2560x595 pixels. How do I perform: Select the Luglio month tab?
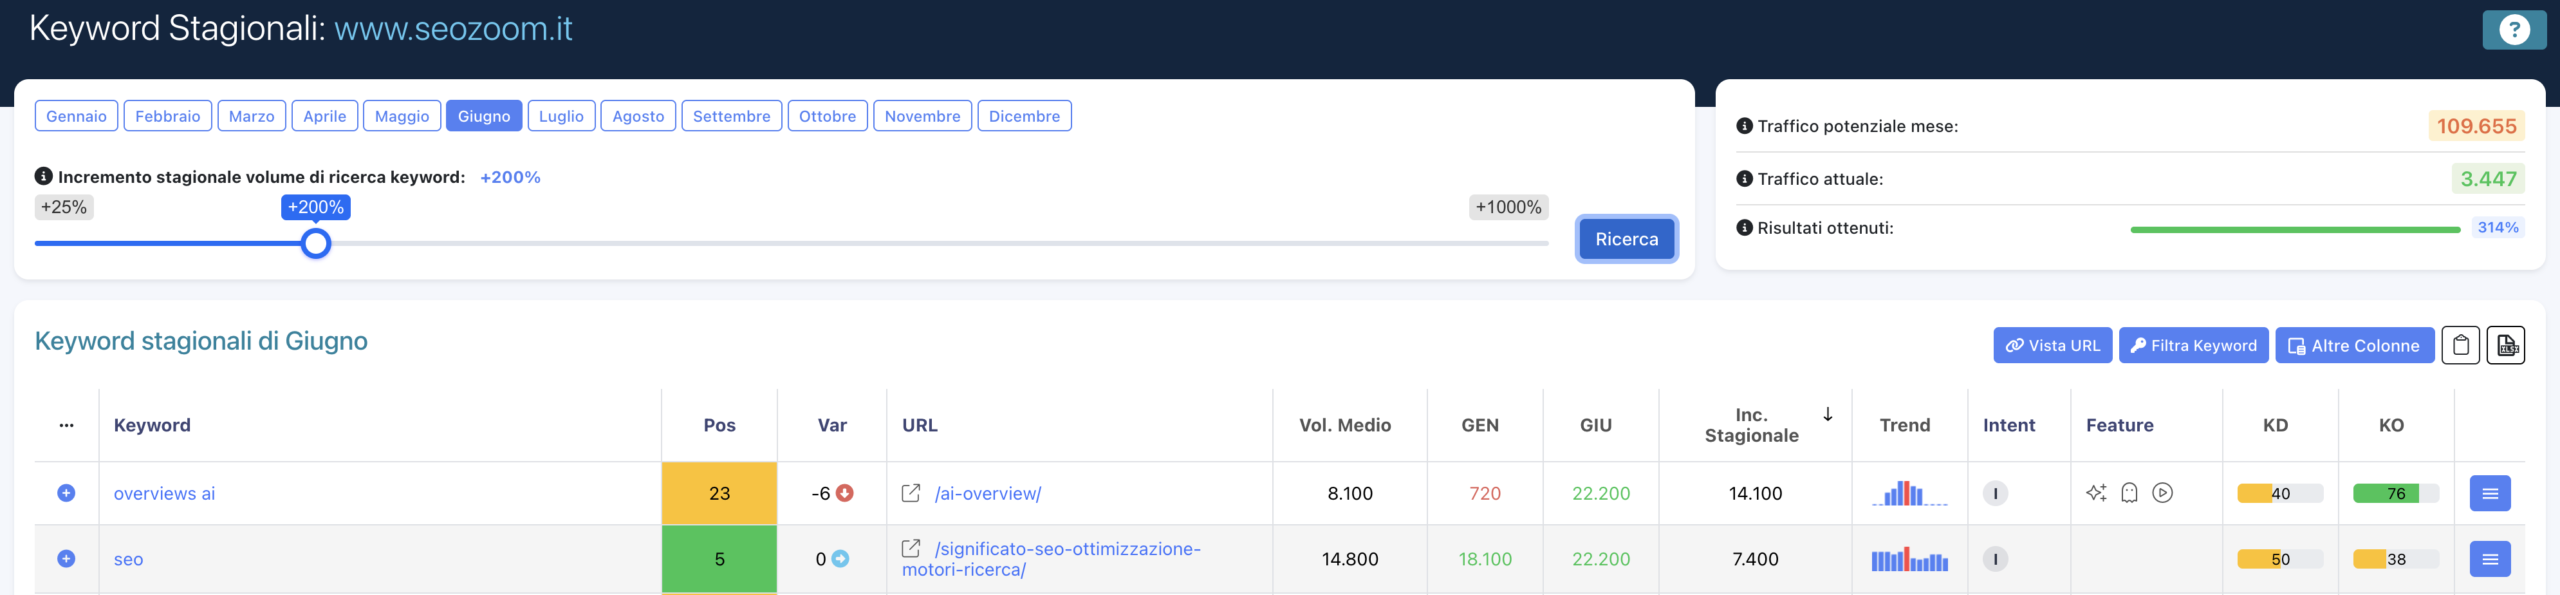[x=561, y=116]
